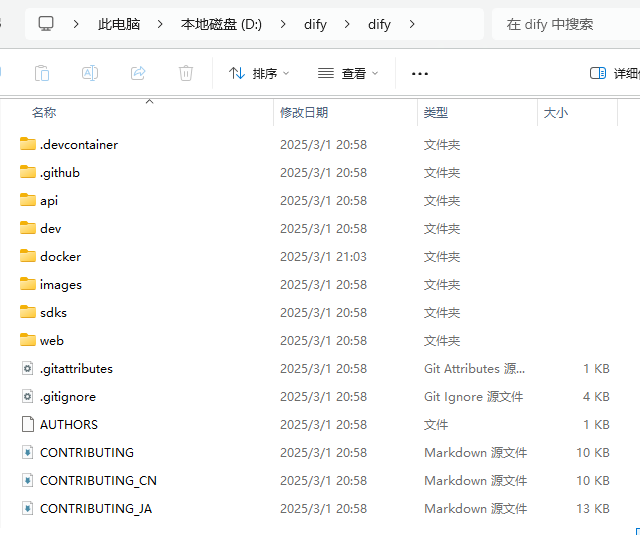The image size is (640, 535).
Task: Select the web folder name
Action: point(52,341)
